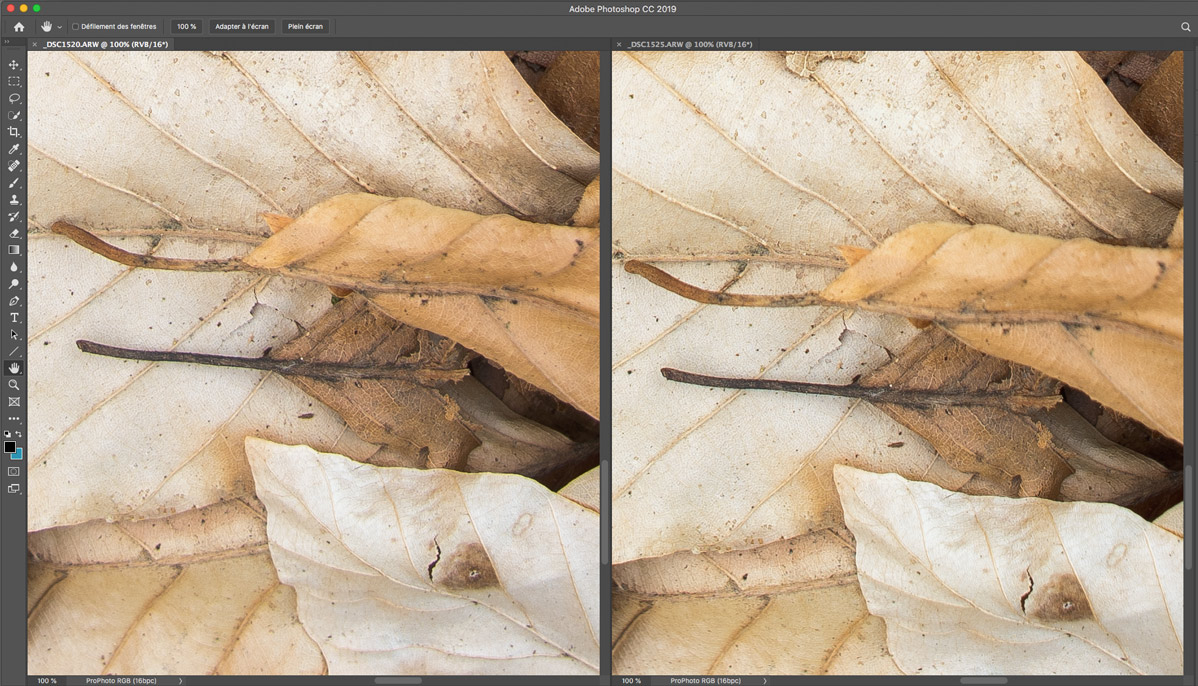Viewport: 1198px width, 686px height.
Task: Expand left document status bar info arrow
Action: [180, 681]
